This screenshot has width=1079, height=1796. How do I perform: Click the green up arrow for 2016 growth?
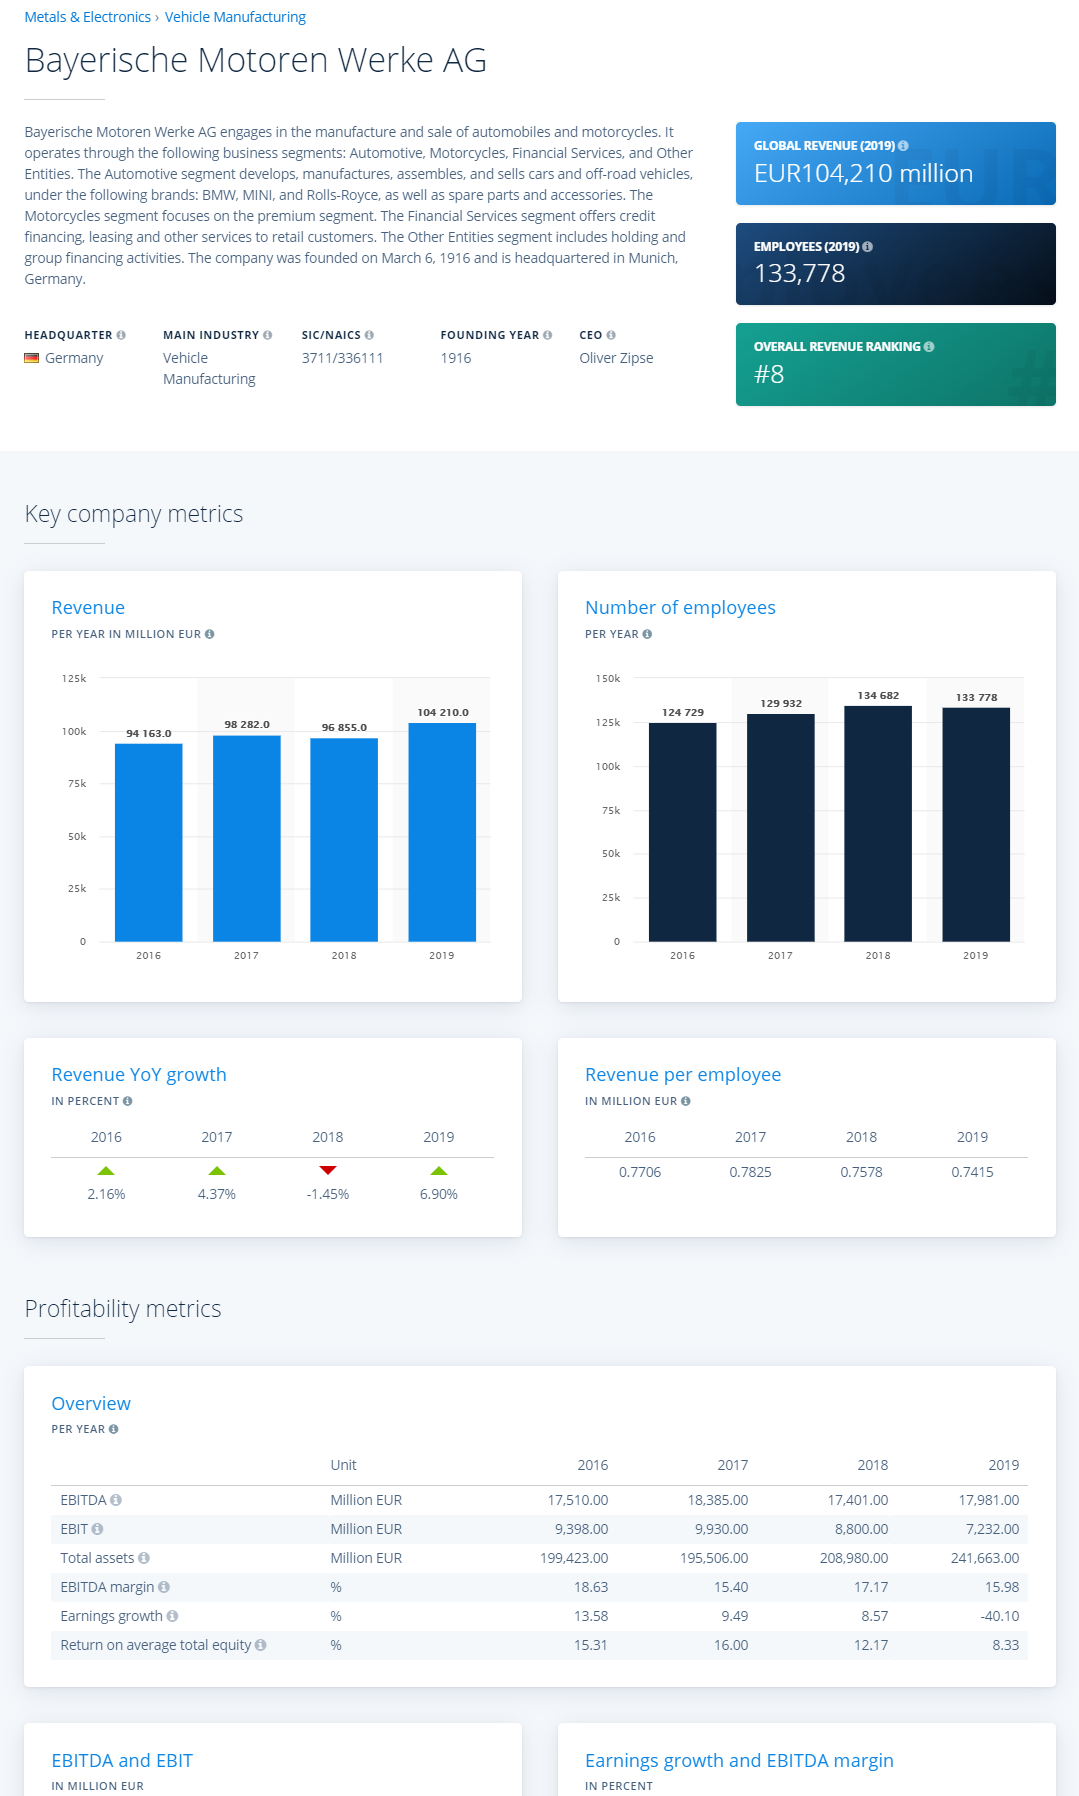point(106,1170)
